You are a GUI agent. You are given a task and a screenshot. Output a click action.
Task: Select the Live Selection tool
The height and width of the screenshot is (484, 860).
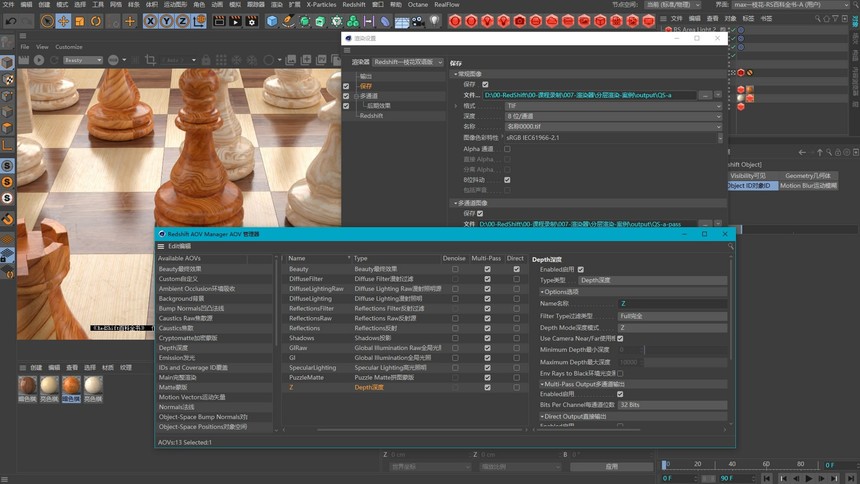point(47,21)
